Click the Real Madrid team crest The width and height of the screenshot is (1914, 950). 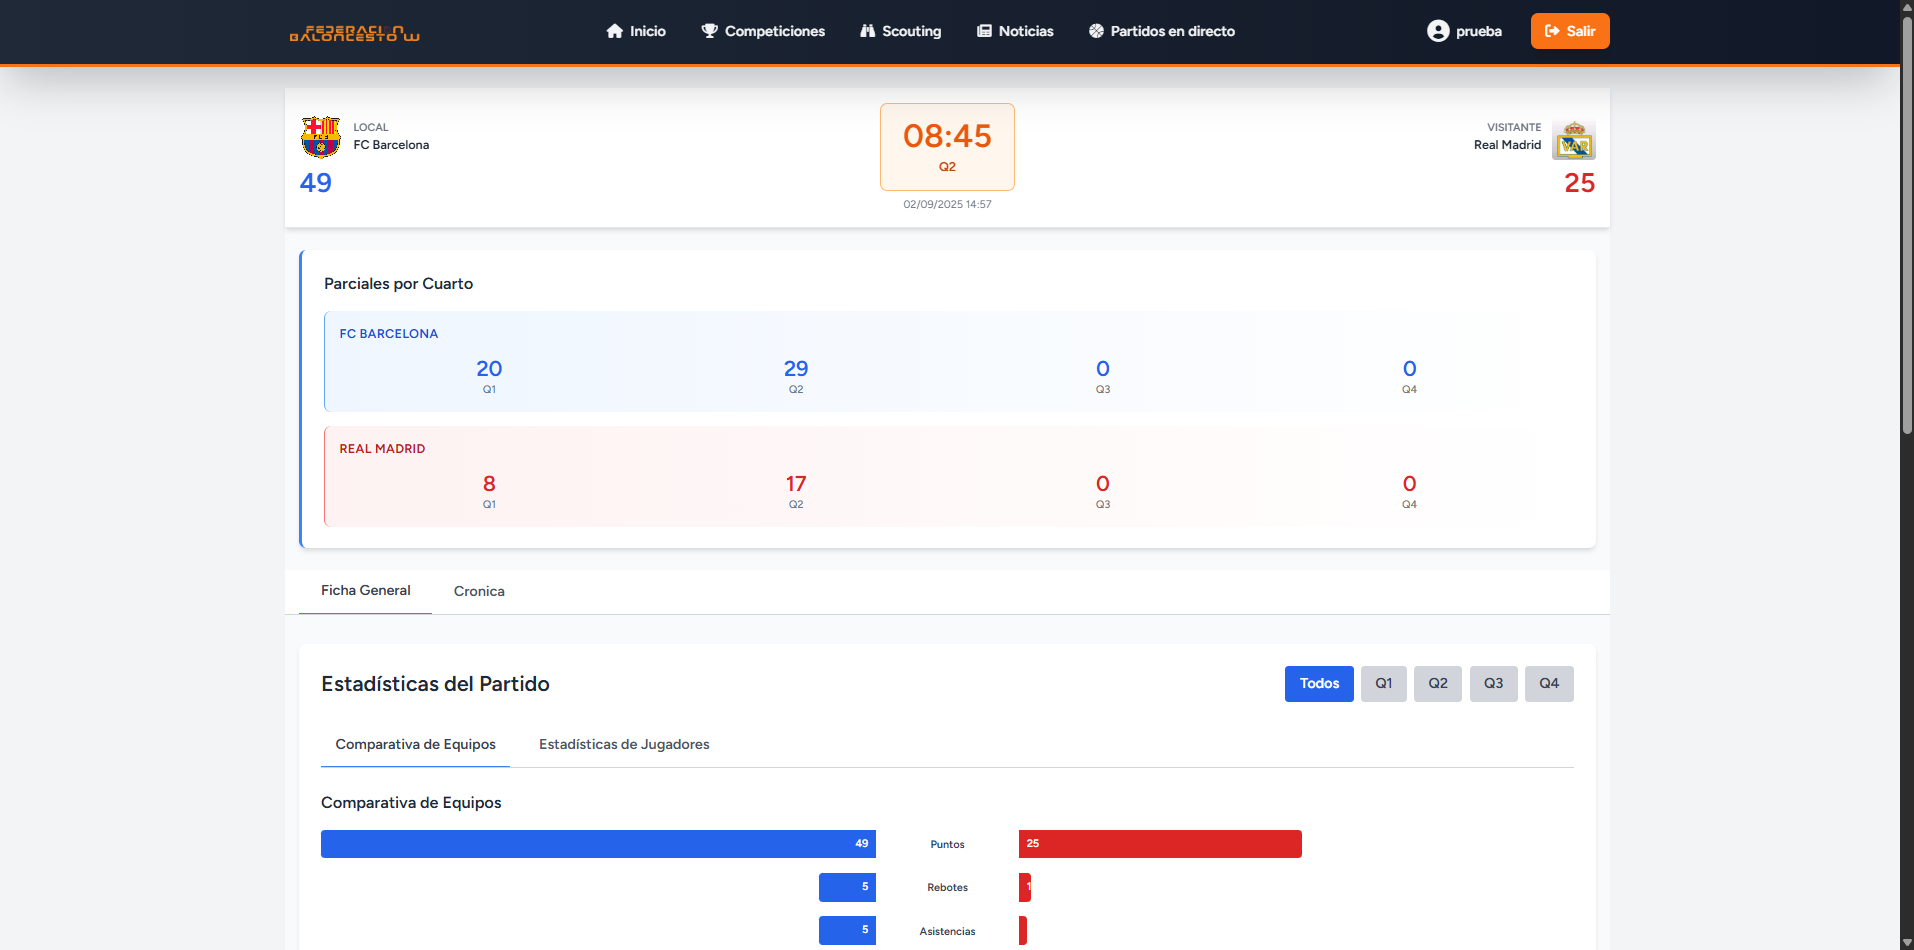point(1573,140)
